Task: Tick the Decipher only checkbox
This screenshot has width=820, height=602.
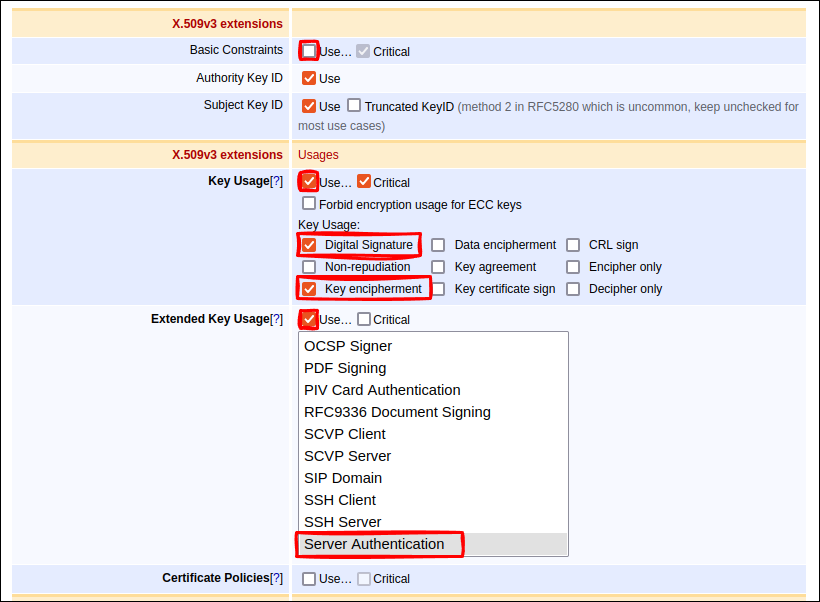Action: (x=573, y=289)
